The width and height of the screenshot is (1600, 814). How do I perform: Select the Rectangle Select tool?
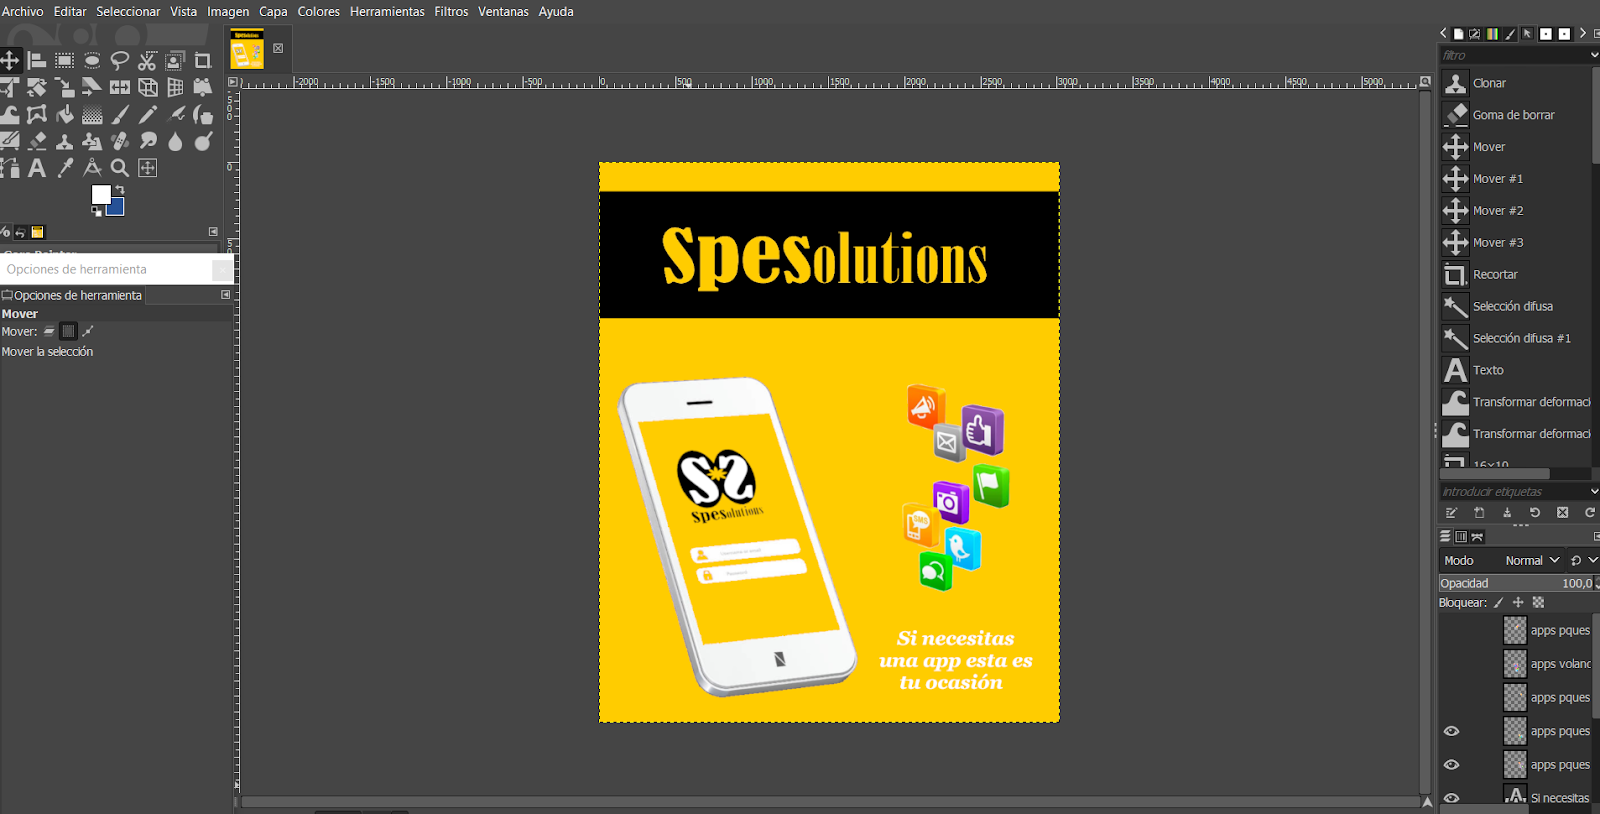[64, 60]
